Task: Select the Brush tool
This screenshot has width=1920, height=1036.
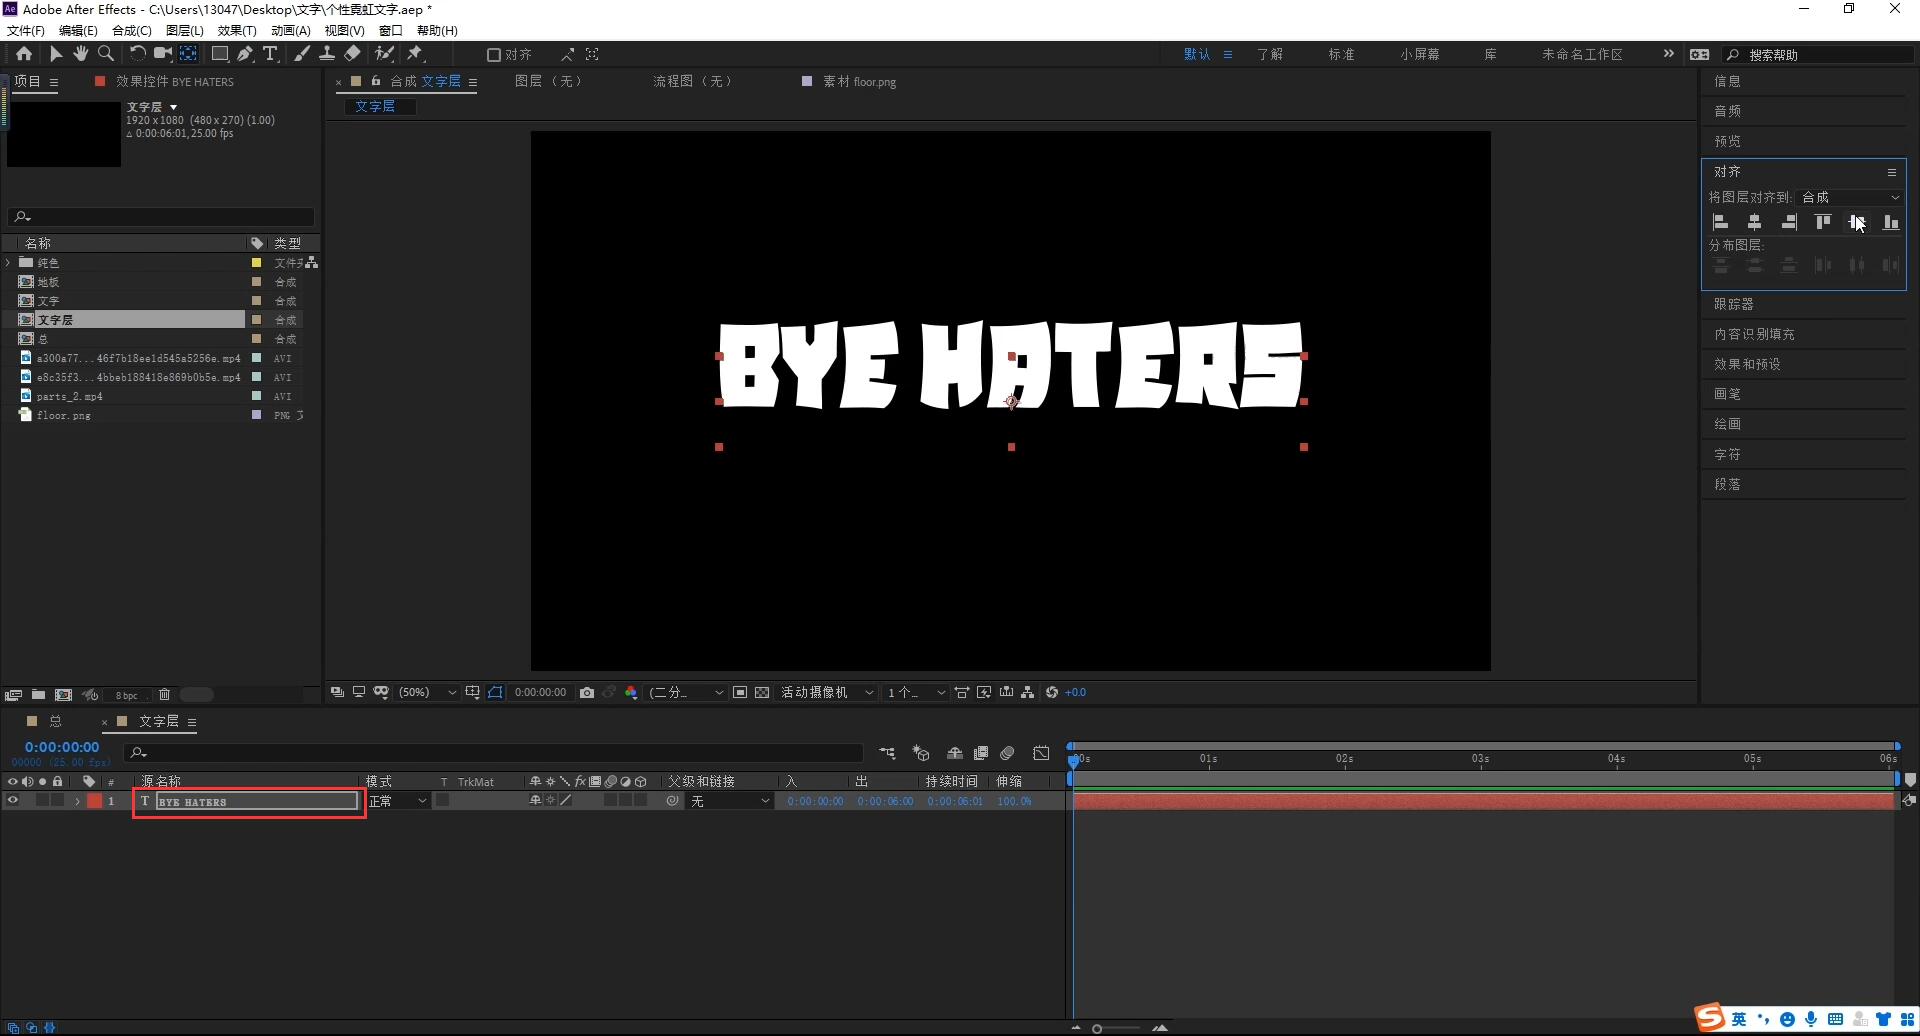Action: click(x=301, y=54)
